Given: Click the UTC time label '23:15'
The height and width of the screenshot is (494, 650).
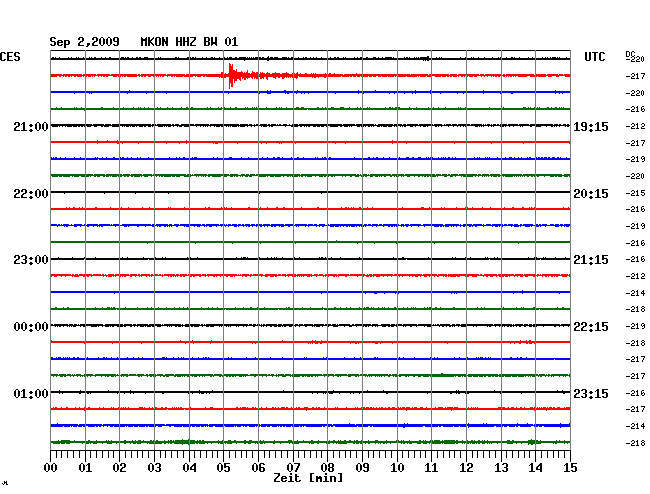Looking at the screenshot, I should (591, 393).
